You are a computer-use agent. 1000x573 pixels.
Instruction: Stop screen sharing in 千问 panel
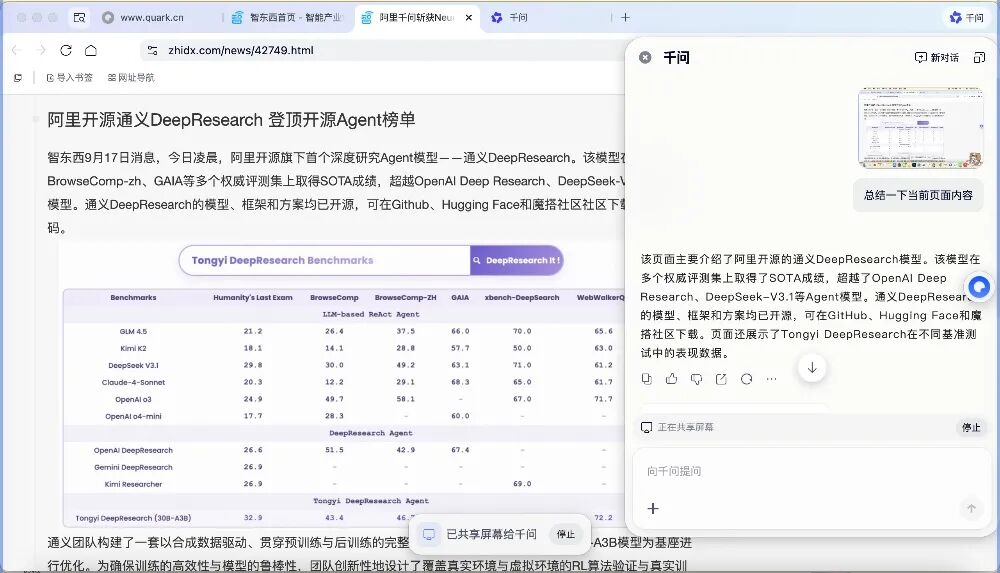click(x=971, y=428)
